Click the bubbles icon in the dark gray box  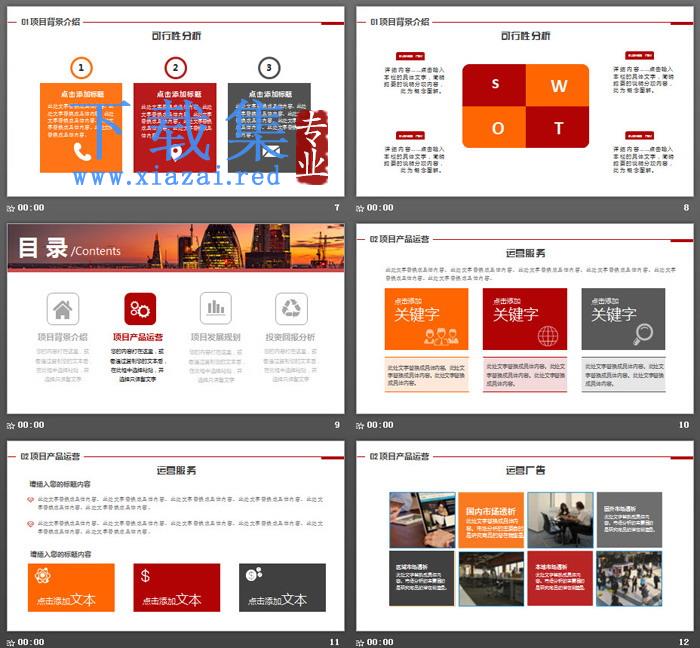click(x=254, y=574)
